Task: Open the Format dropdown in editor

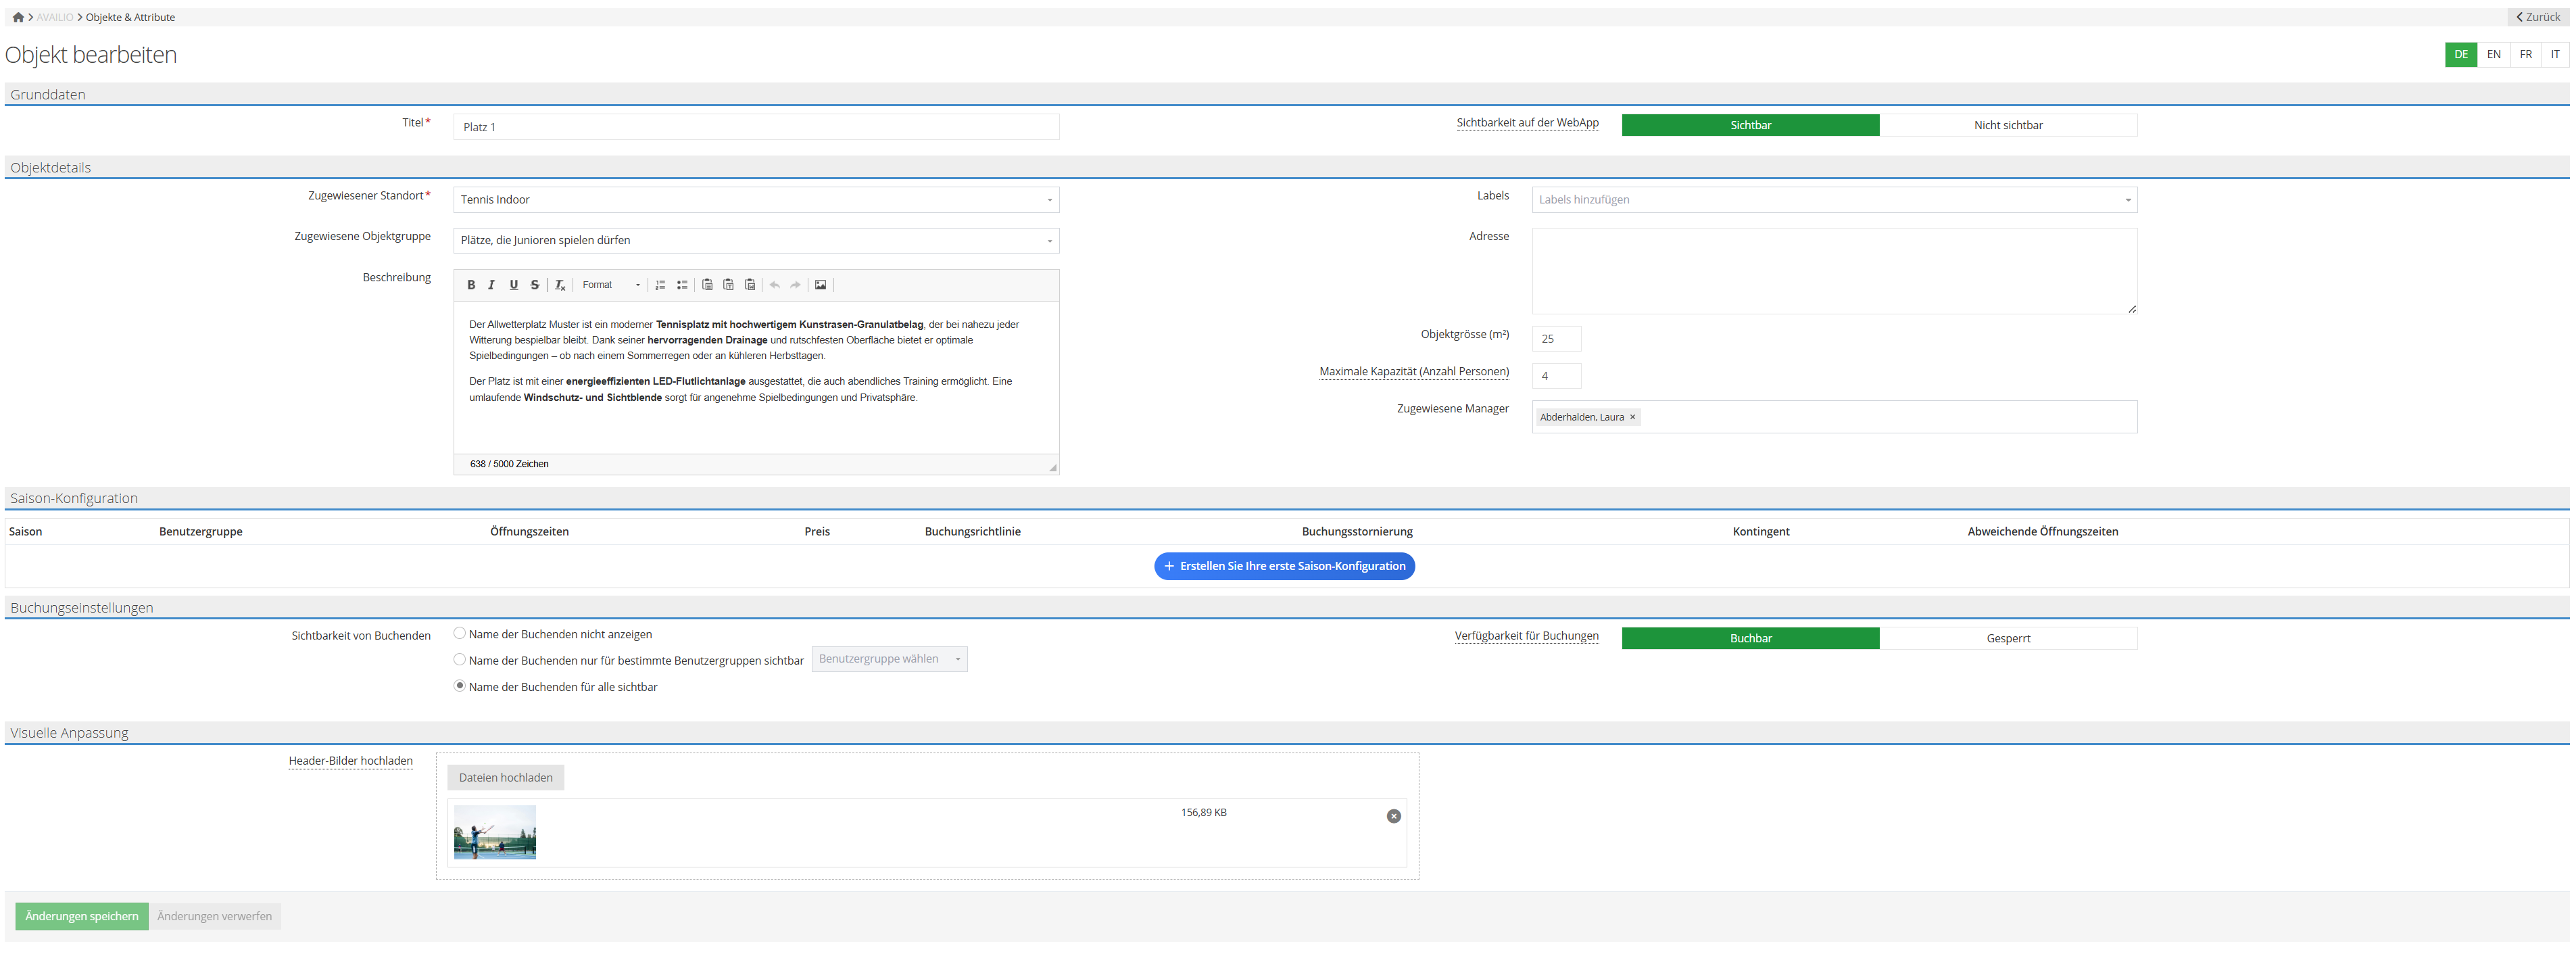Action: click(x=610, y=285)
